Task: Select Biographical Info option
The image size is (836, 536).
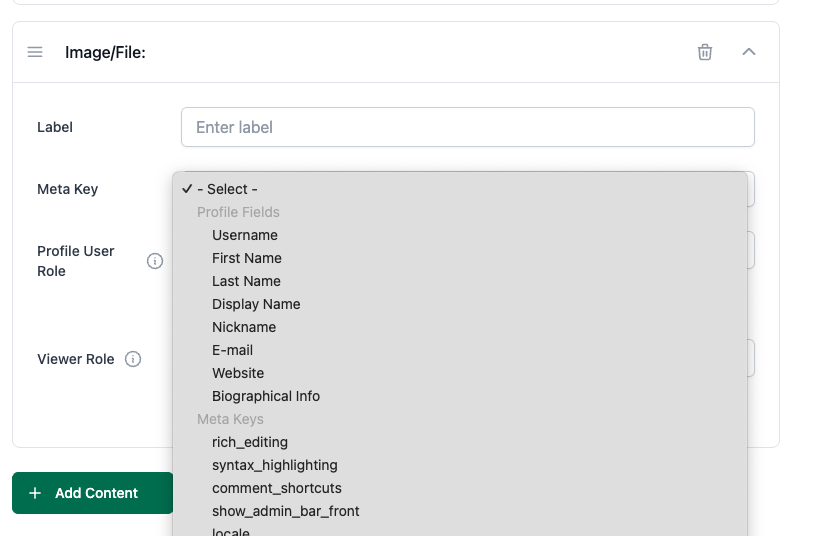Action: pos(460,396)
